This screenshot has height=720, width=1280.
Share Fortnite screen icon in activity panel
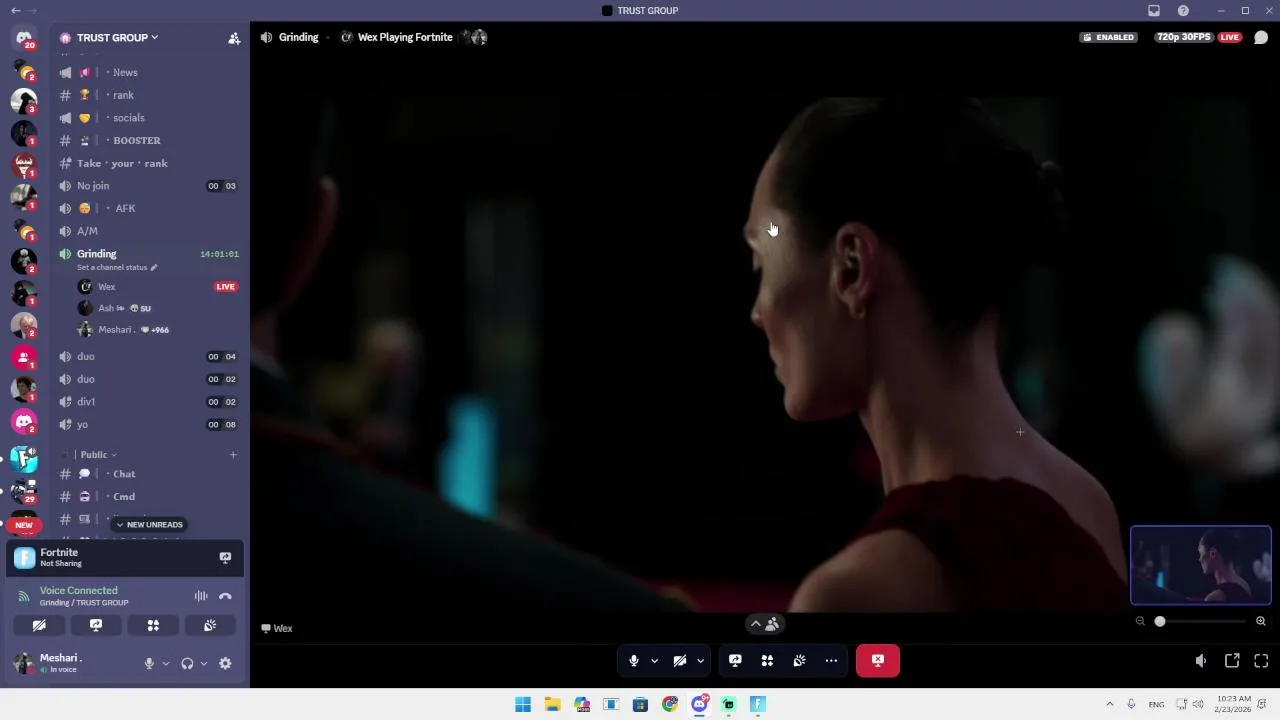point(225,558)
